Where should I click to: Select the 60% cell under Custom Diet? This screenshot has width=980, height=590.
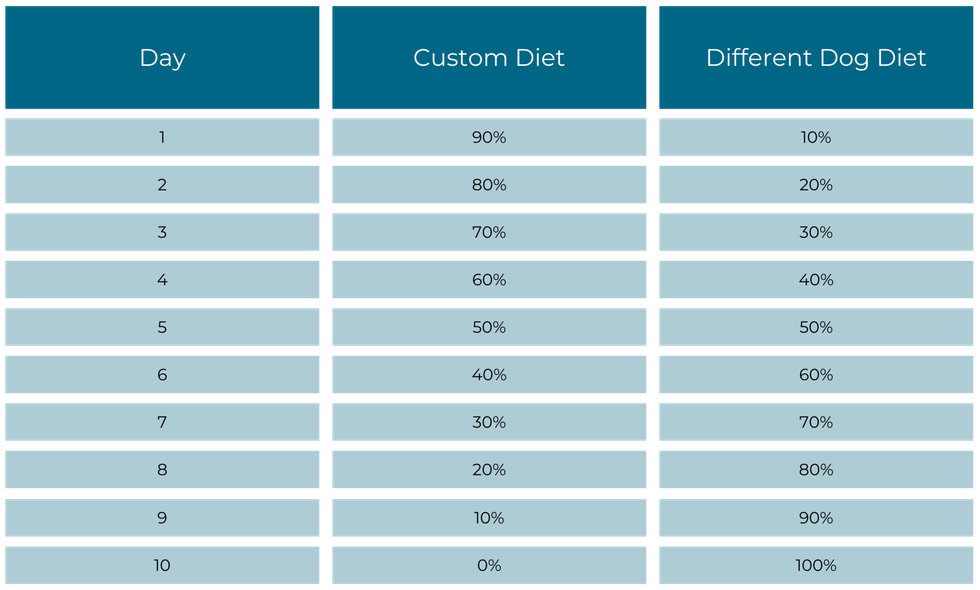click(489, 280)
